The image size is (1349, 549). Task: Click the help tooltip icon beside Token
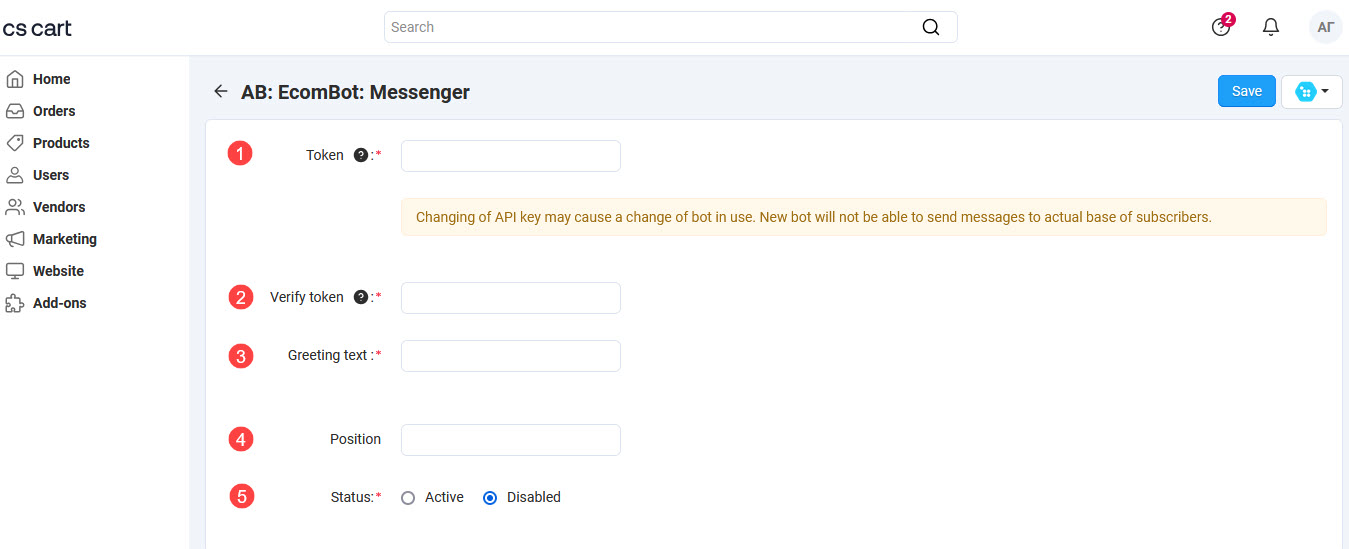coord(361,155)
